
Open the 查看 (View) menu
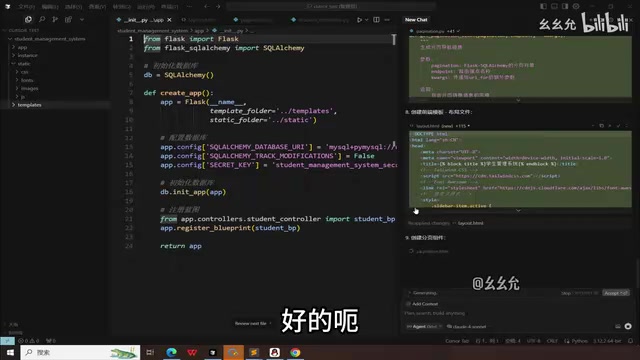pyautogui.click(x=98, y=7)
